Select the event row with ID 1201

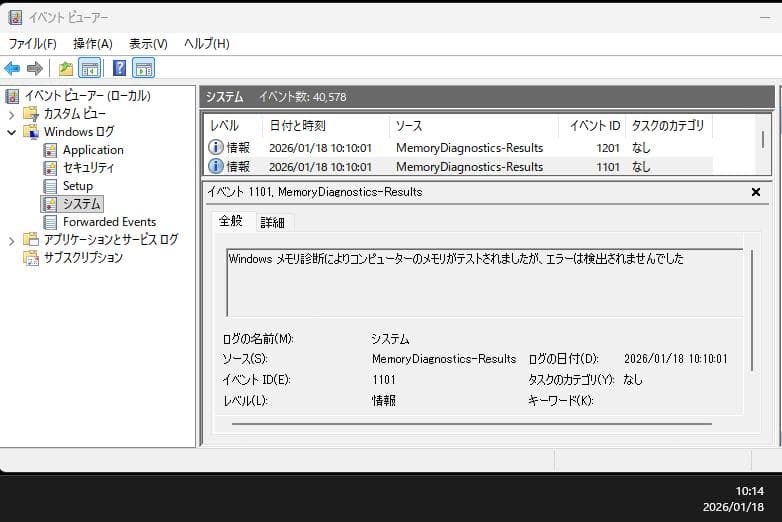point(459,148)
